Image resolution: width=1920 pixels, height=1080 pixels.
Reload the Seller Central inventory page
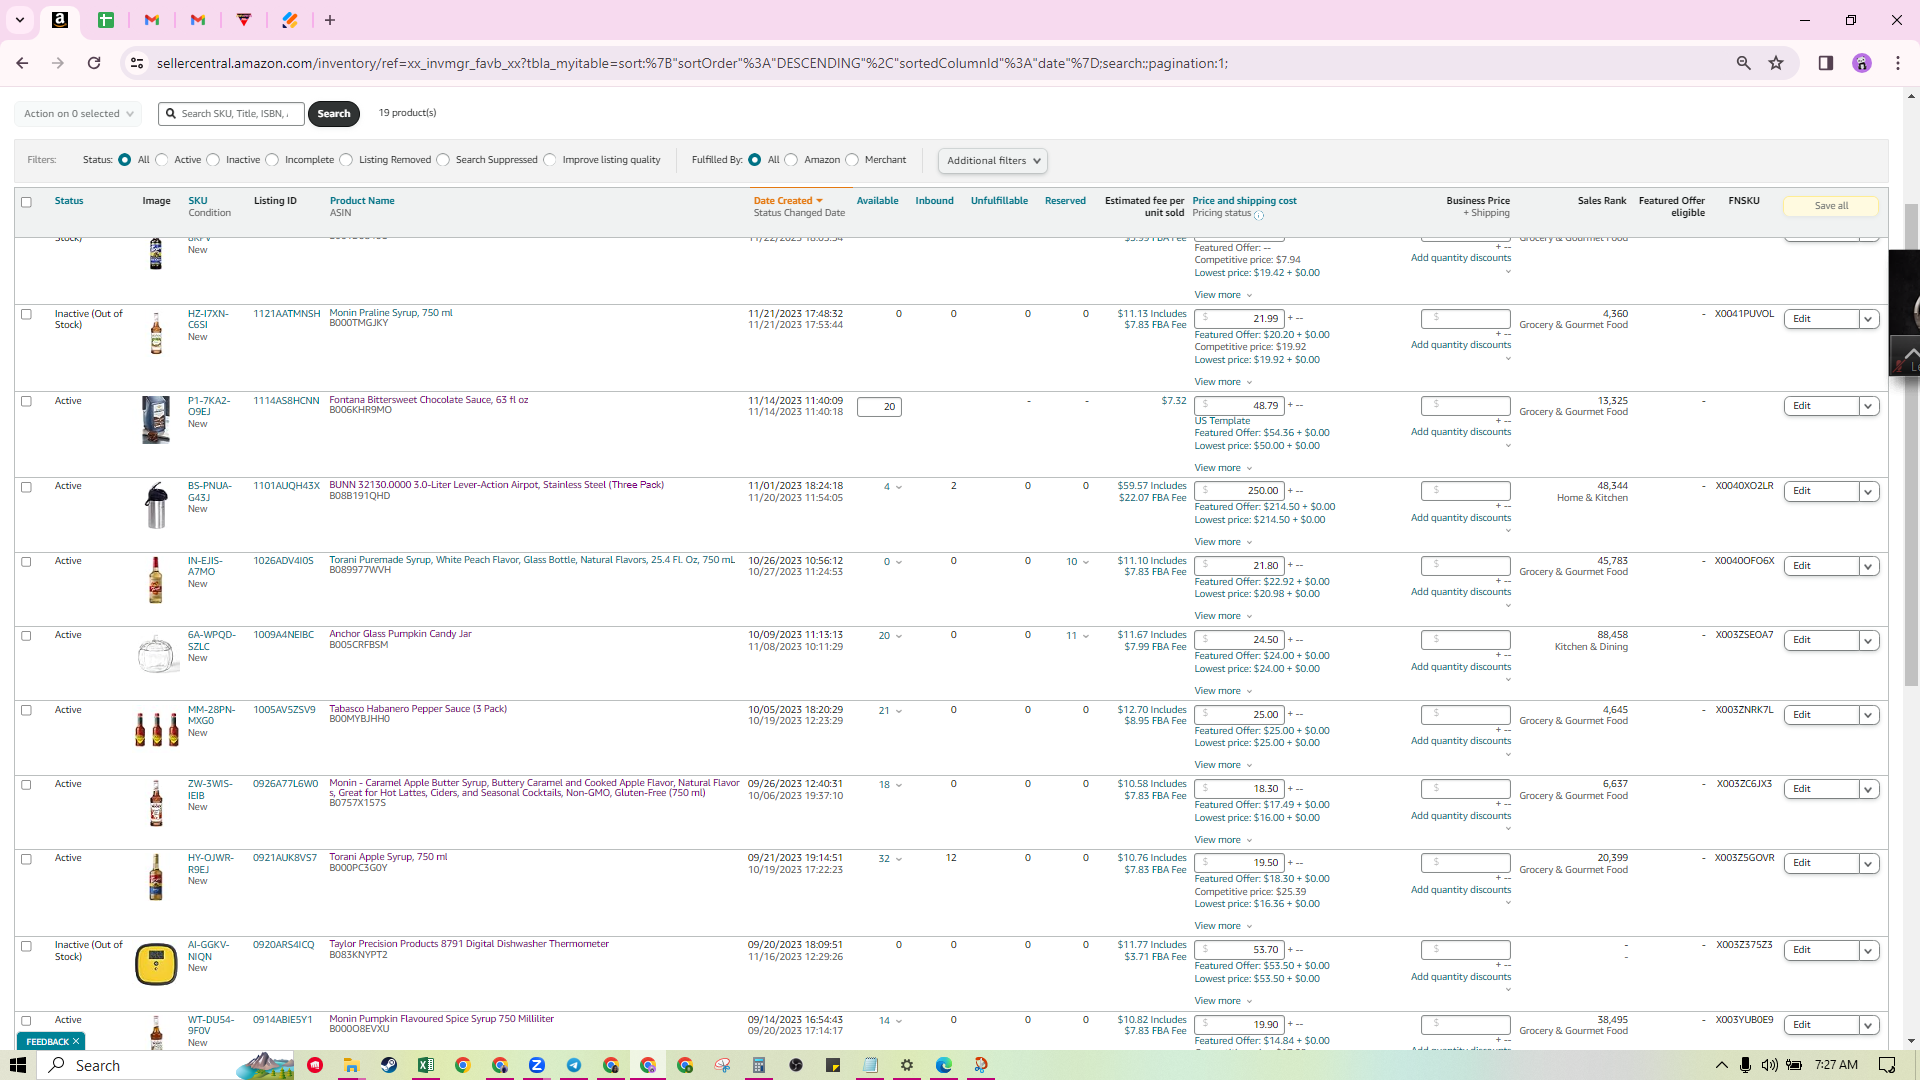(94, 63)
